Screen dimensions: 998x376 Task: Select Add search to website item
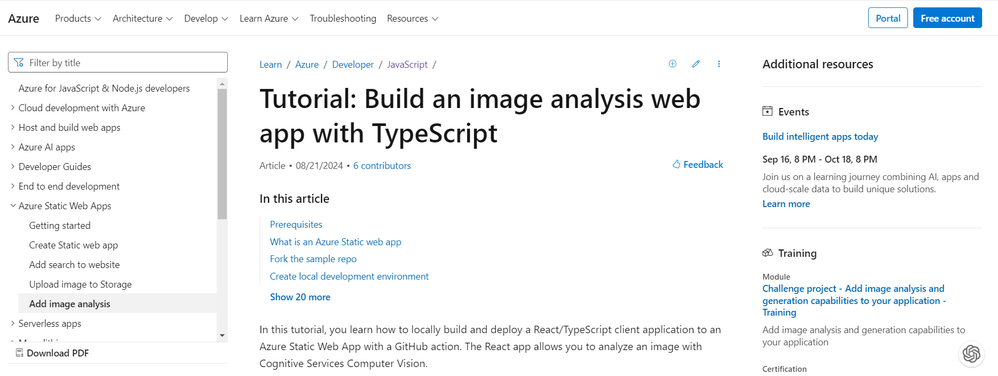74,265
